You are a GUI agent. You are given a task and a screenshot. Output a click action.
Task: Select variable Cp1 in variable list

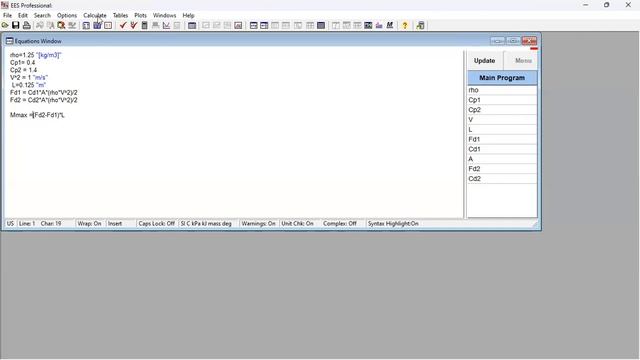click(x=502, y=100)
